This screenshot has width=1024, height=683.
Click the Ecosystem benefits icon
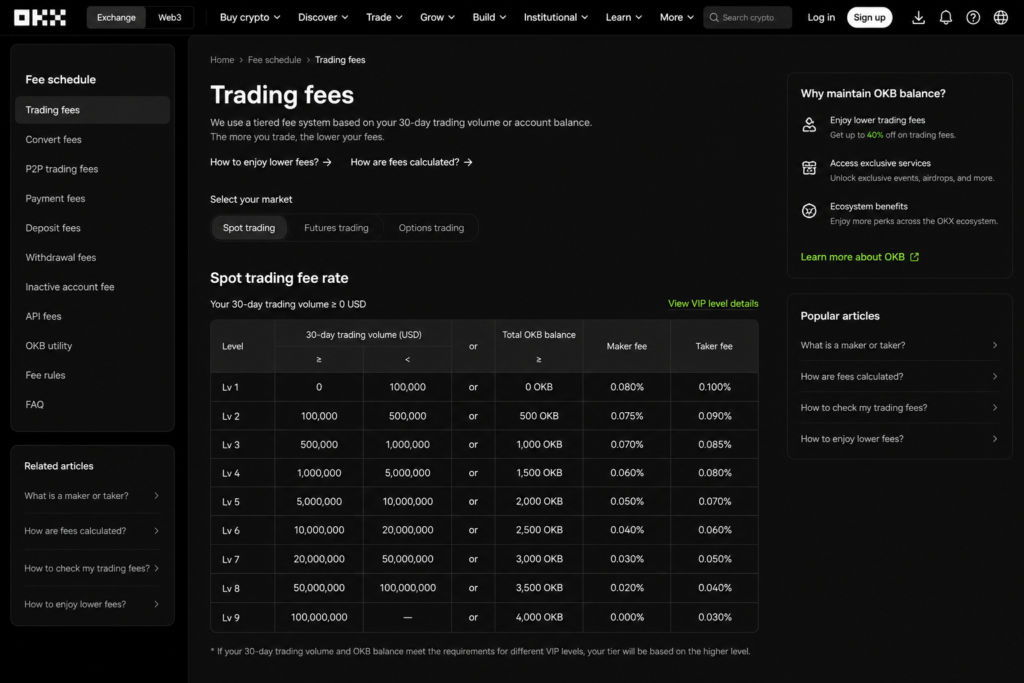[x=809, y=211]
